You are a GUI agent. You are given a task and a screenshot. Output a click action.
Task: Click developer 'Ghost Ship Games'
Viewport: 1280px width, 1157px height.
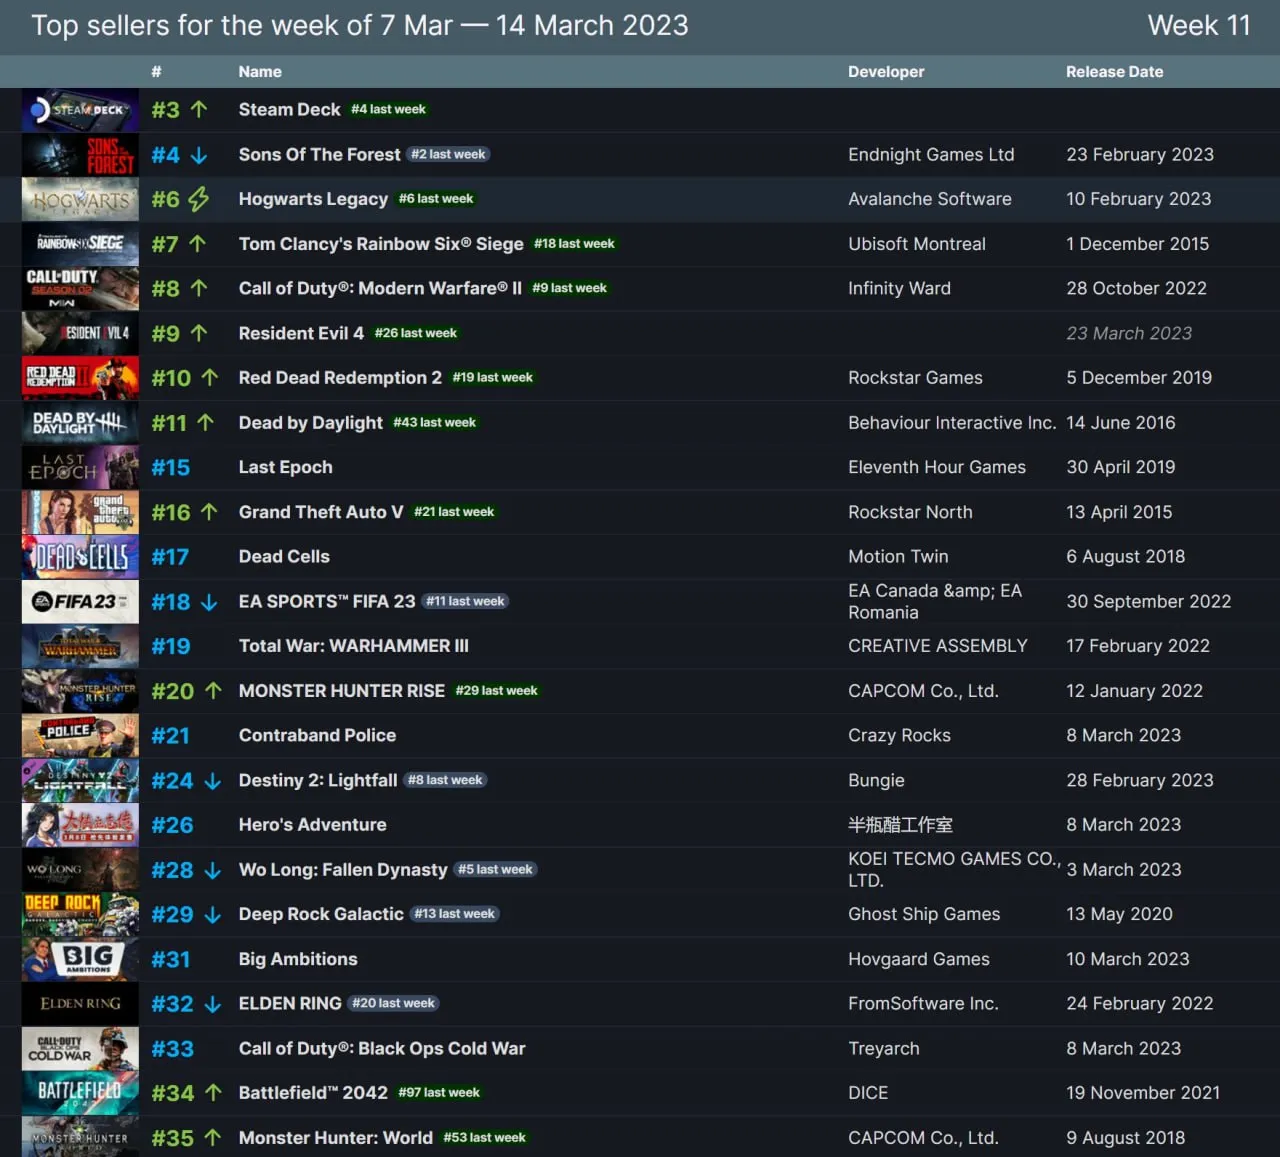[924, 914]
